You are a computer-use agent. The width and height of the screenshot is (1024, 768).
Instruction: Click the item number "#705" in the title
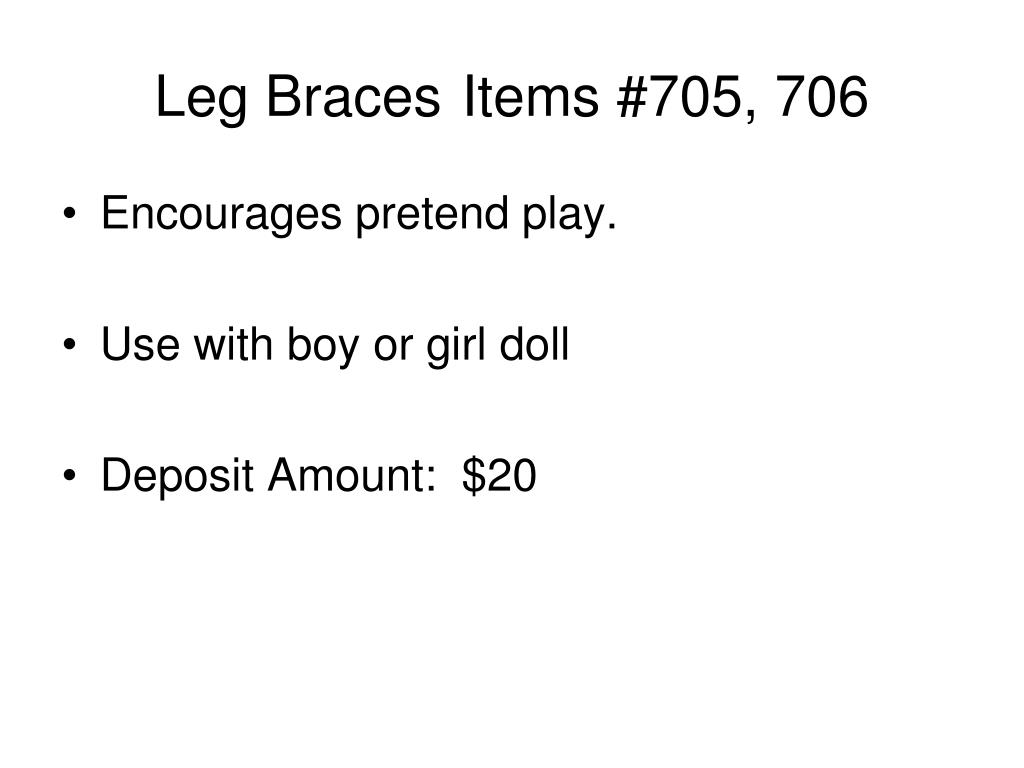click(x=679, y=96)
